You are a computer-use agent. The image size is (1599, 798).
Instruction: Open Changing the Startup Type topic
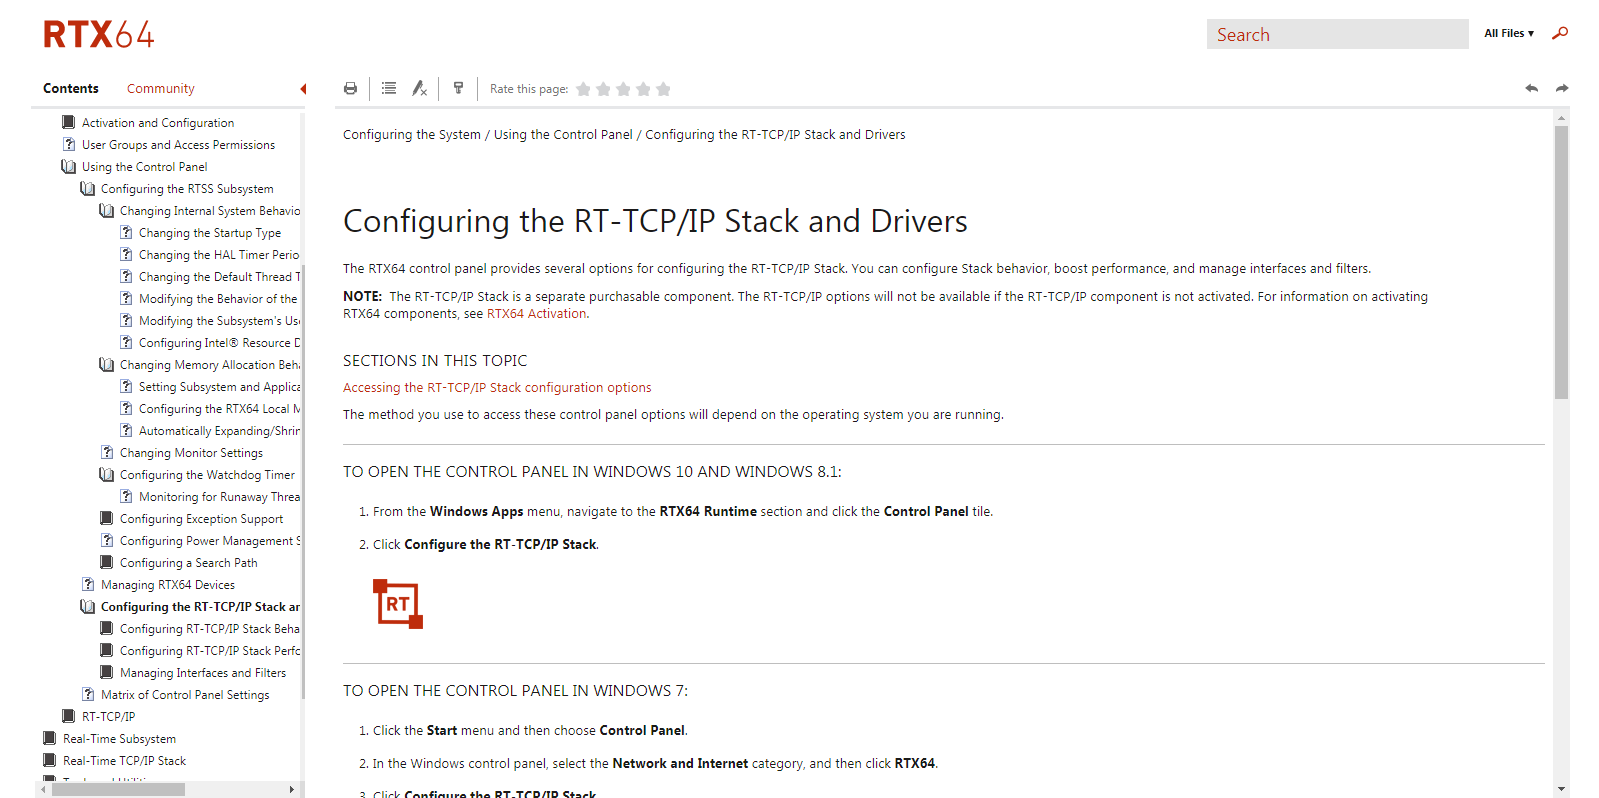coord(210,232)
